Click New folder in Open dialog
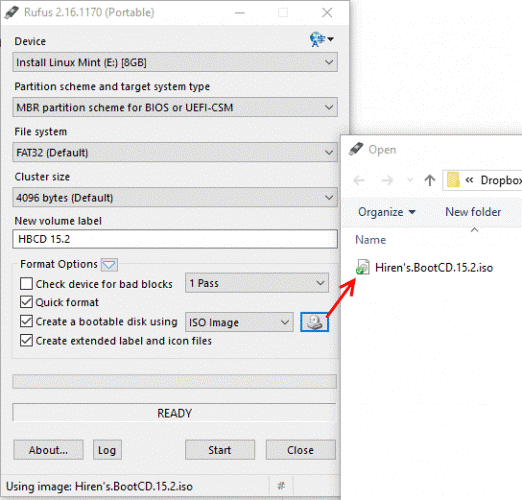522x500 pixels. pyautogui.click(x=473, y=212)
